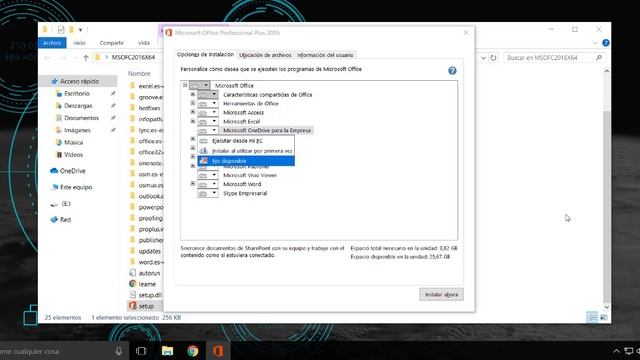Click the Nombre column header

[x=139, y=73]
